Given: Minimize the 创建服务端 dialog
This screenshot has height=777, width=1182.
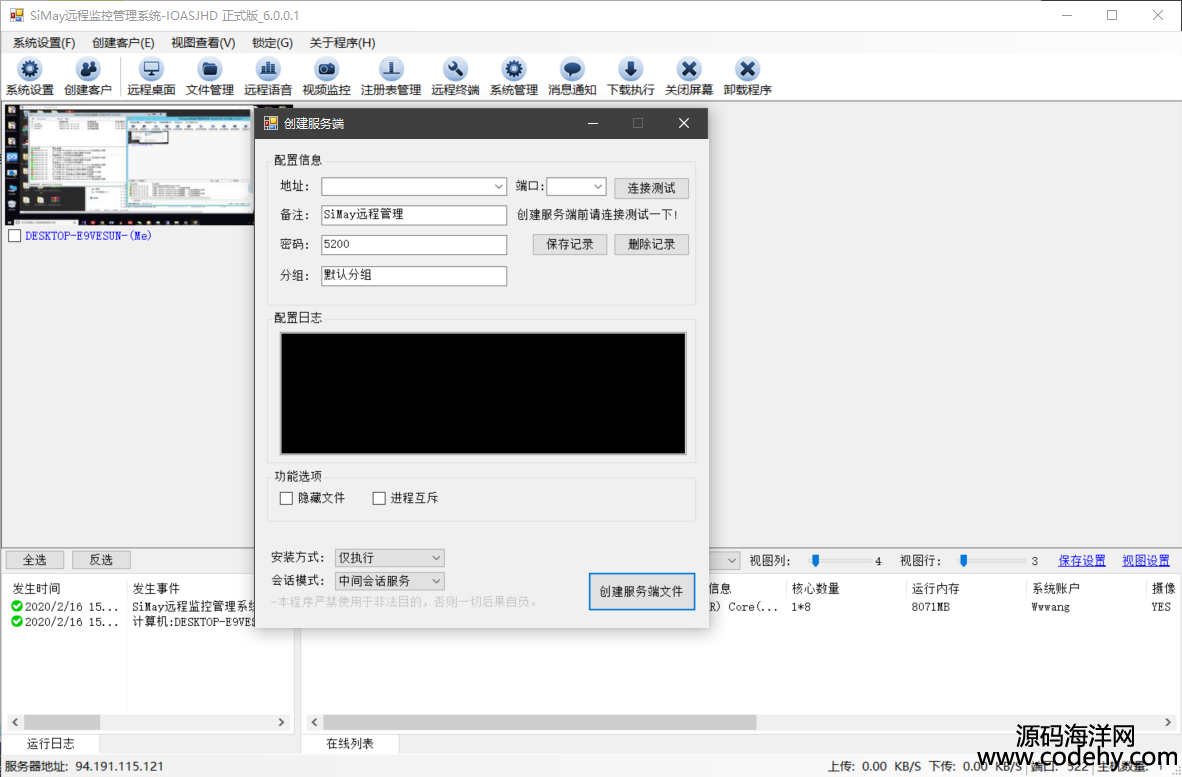Looking at the screenshot, I should [x=593, y=124].
